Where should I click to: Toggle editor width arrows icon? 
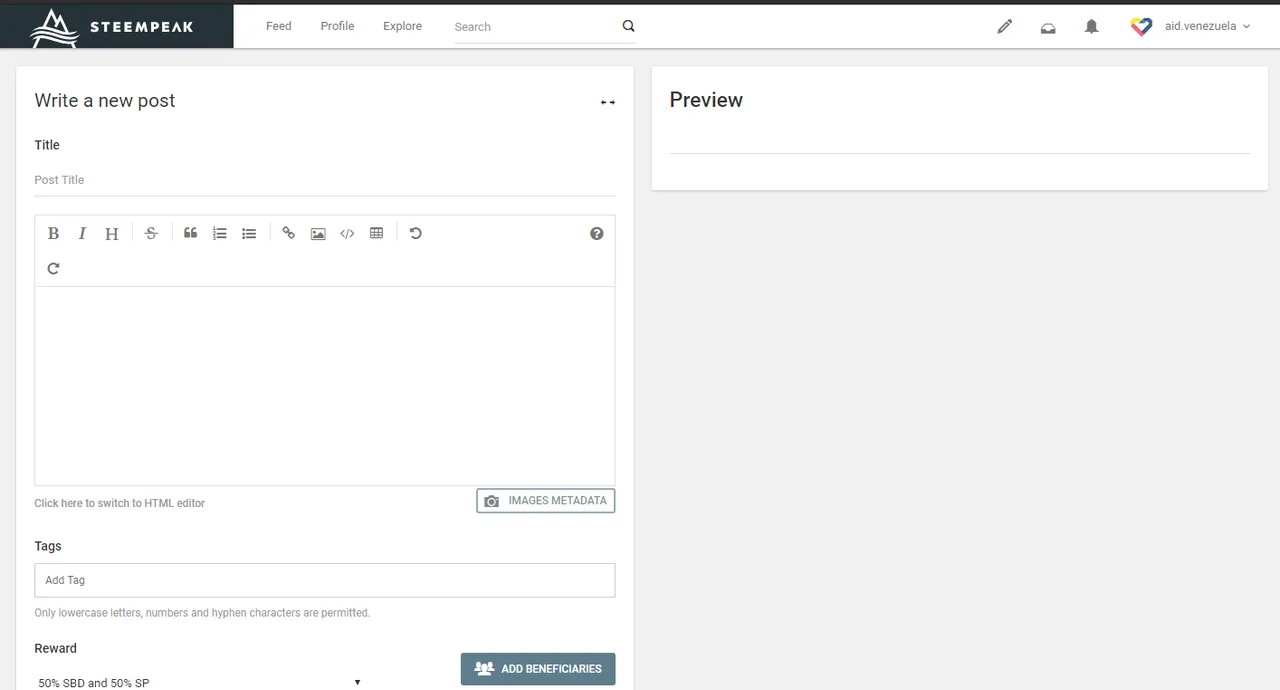(x=607, y=102)
